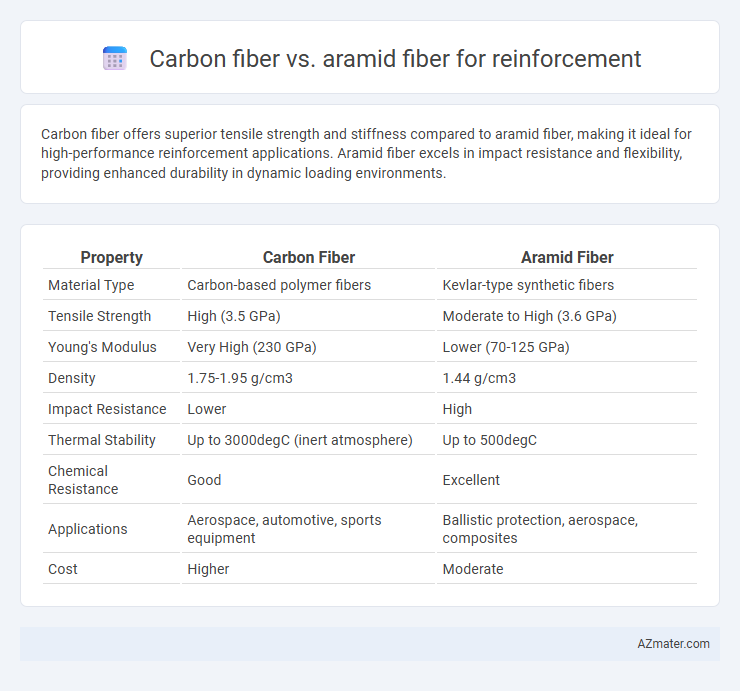
Task: Select the '1.75-1.95 g/cm3' cell
Action: pyautogui.click(x=240, y=378)
